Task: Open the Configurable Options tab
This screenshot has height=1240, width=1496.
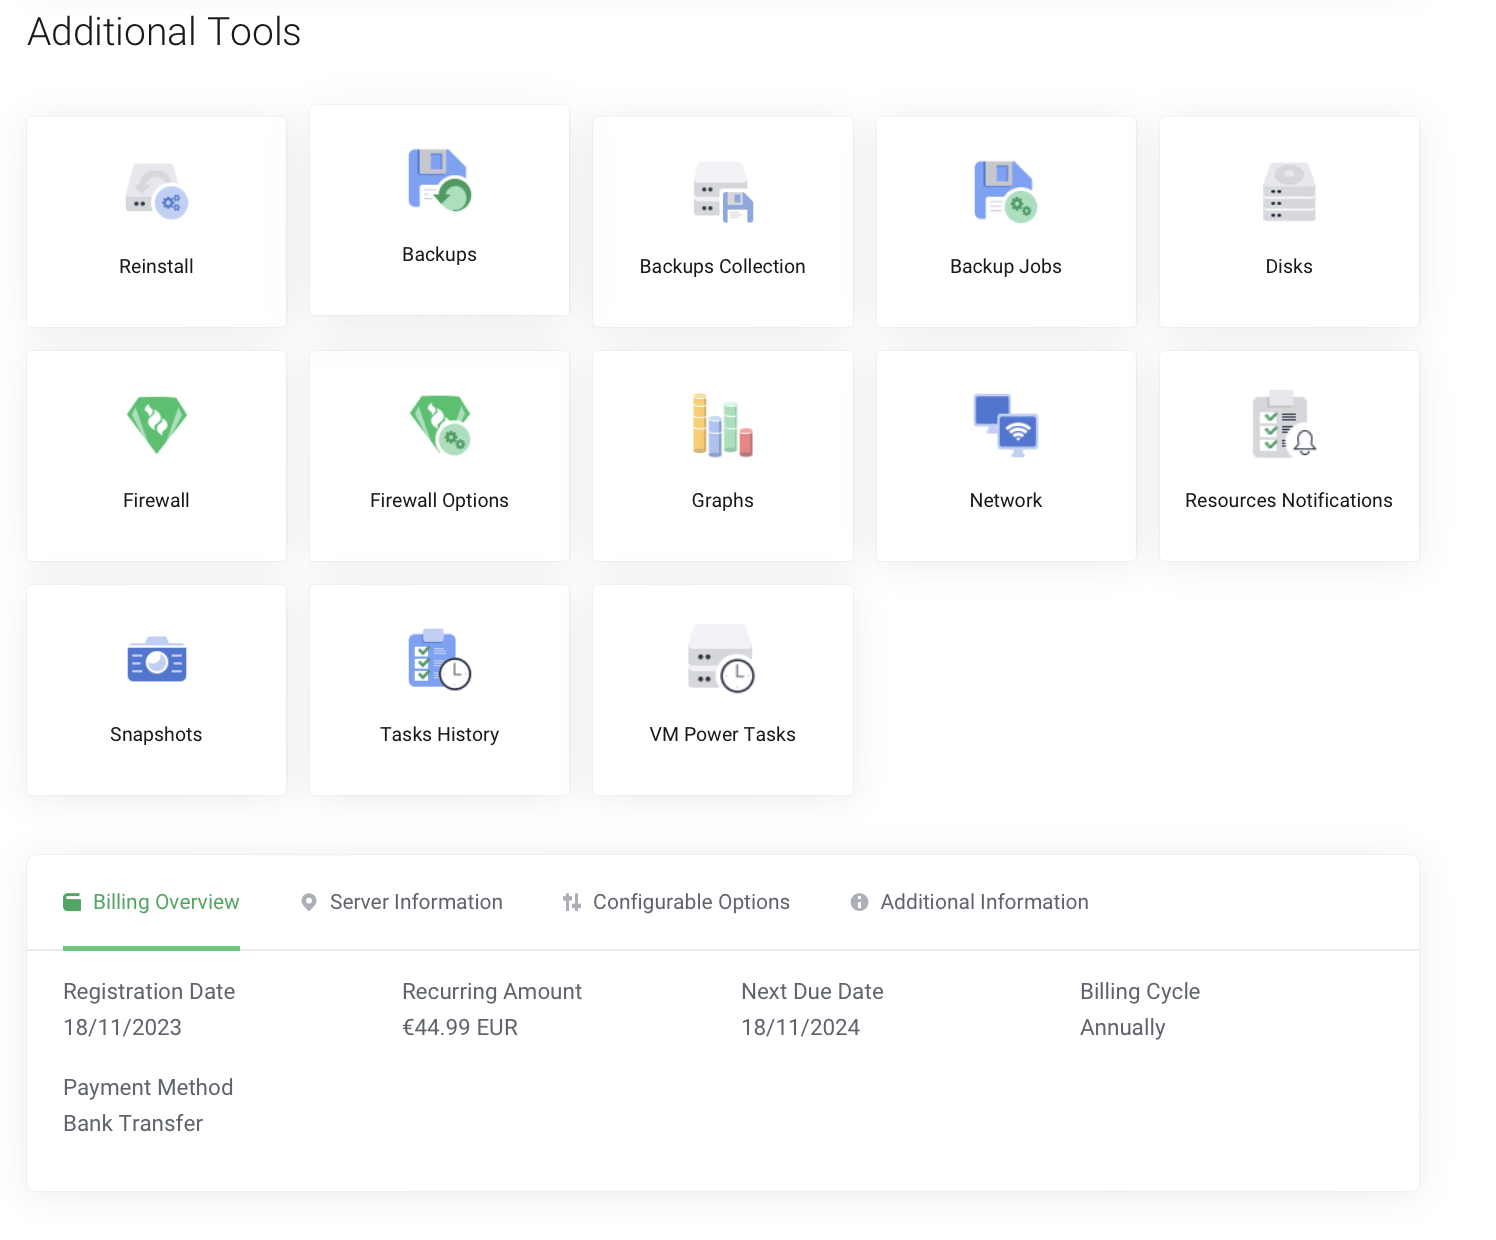Action: 677,902
